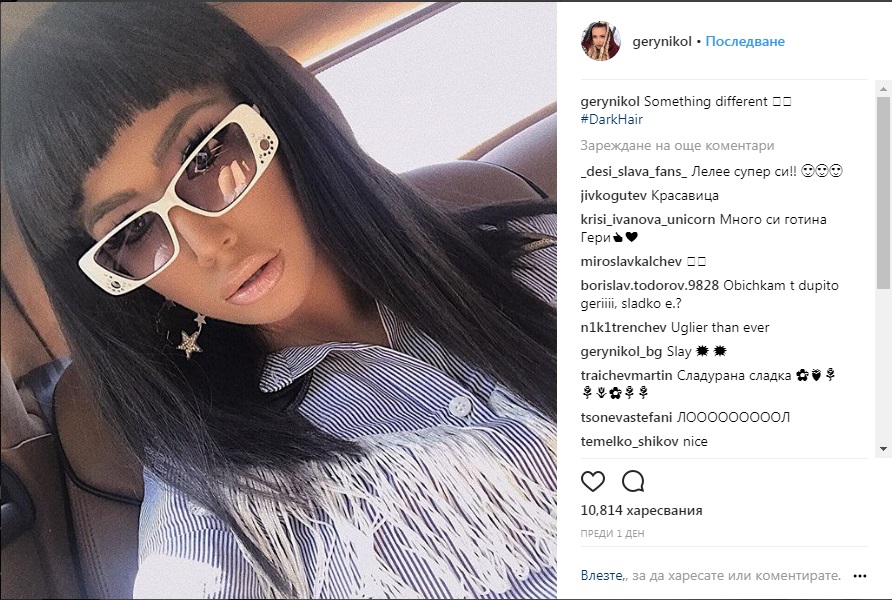Follow gerynikol via Последване link
This screenshot has width=892, height=600.
[x=745, y=42]
